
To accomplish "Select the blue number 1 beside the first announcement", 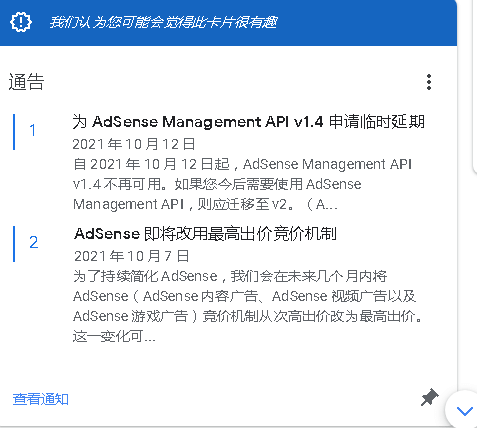I will click(x=32, y=130).
